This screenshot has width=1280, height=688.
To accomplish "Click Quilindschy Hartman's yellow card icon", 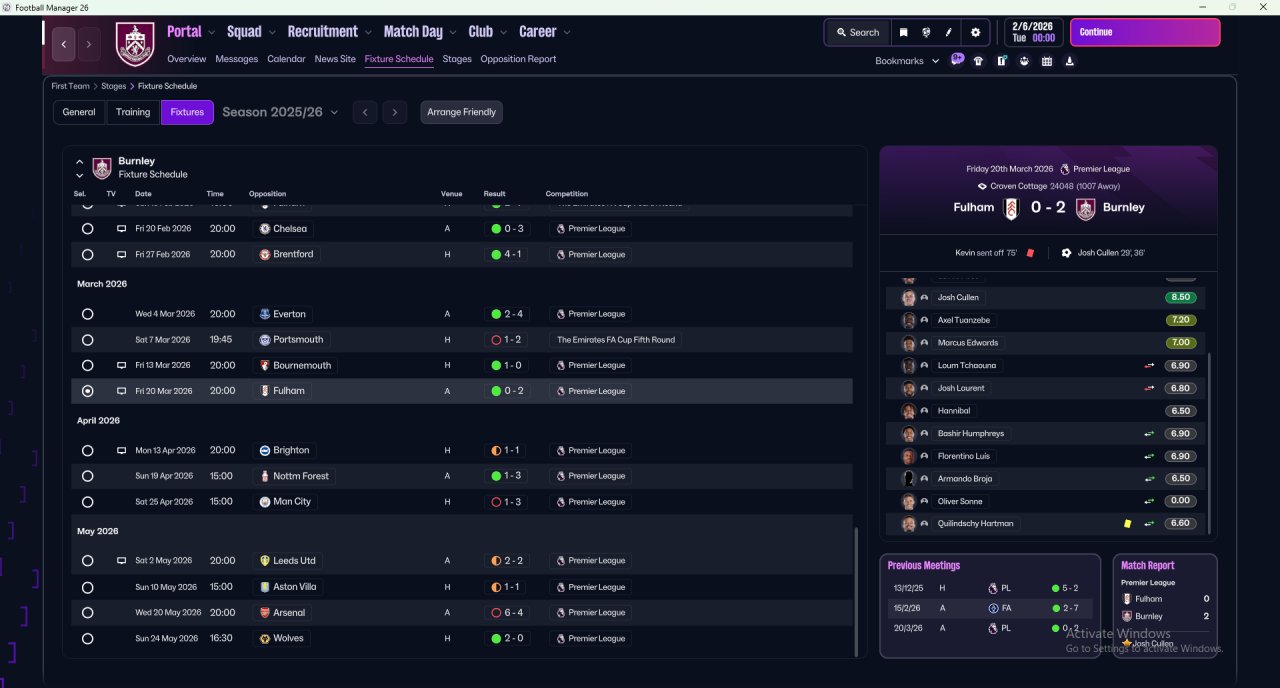I will coord(1128,523).
